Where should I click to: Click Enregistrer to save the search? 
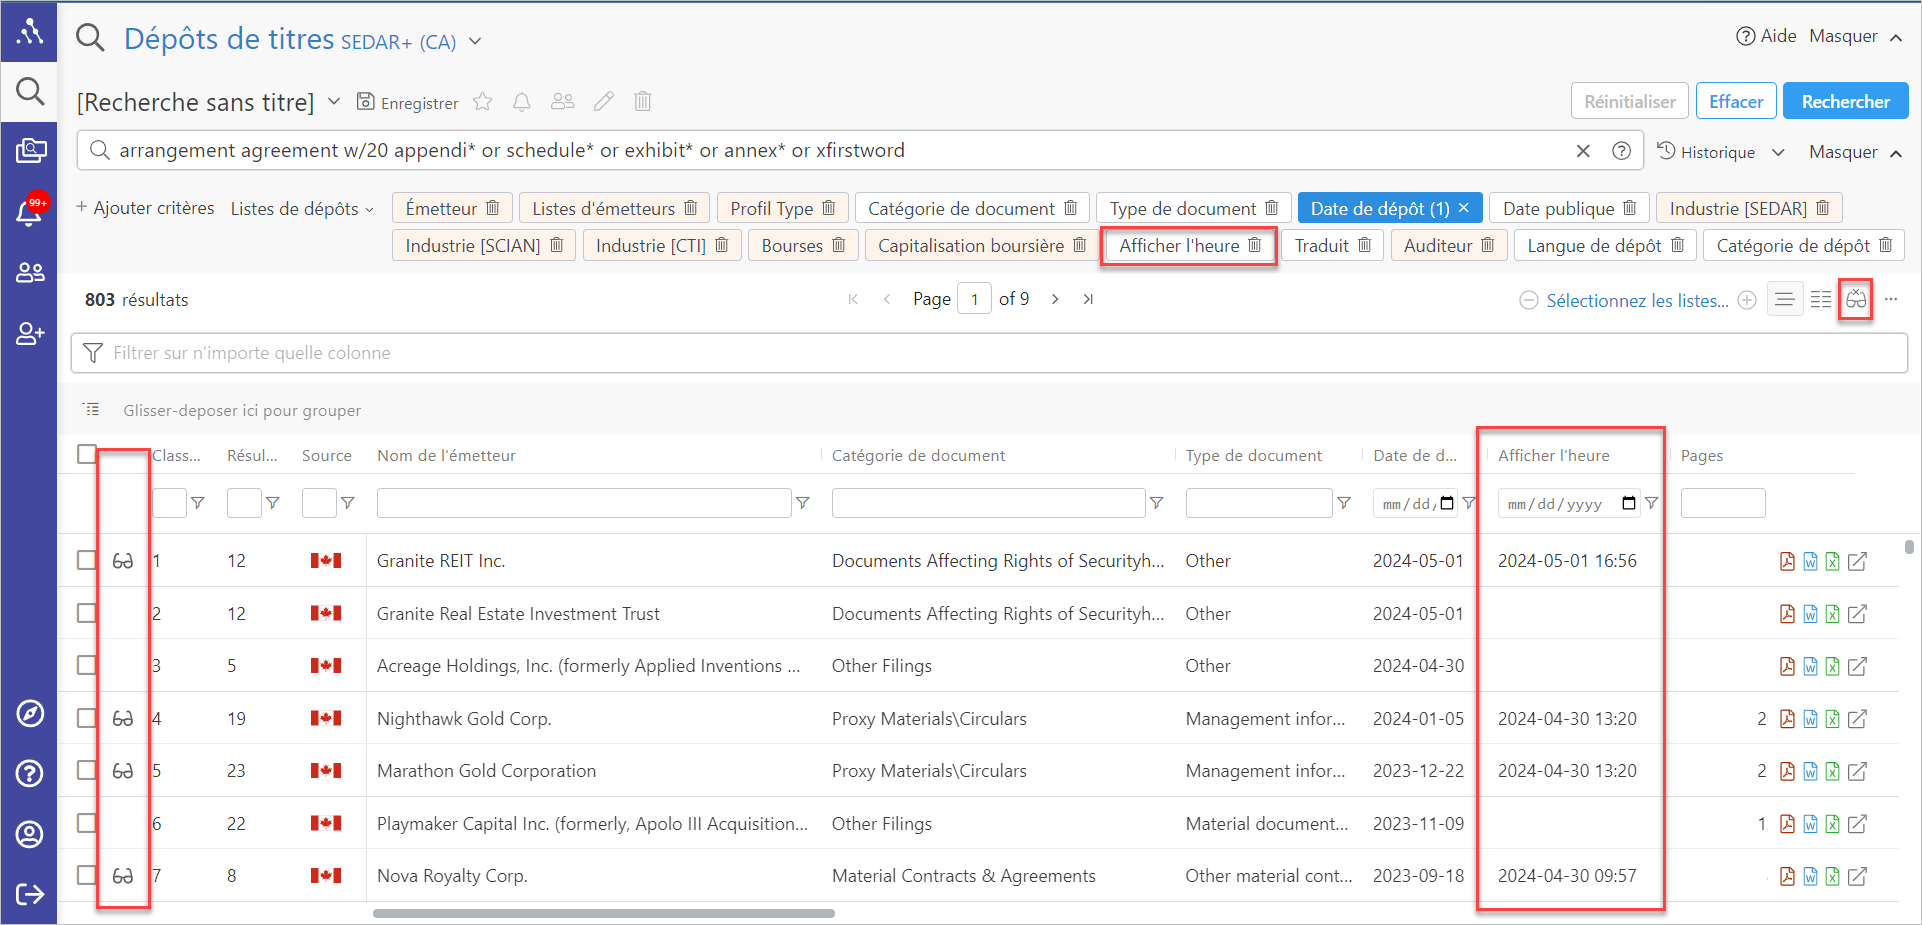tap(408, 102)
